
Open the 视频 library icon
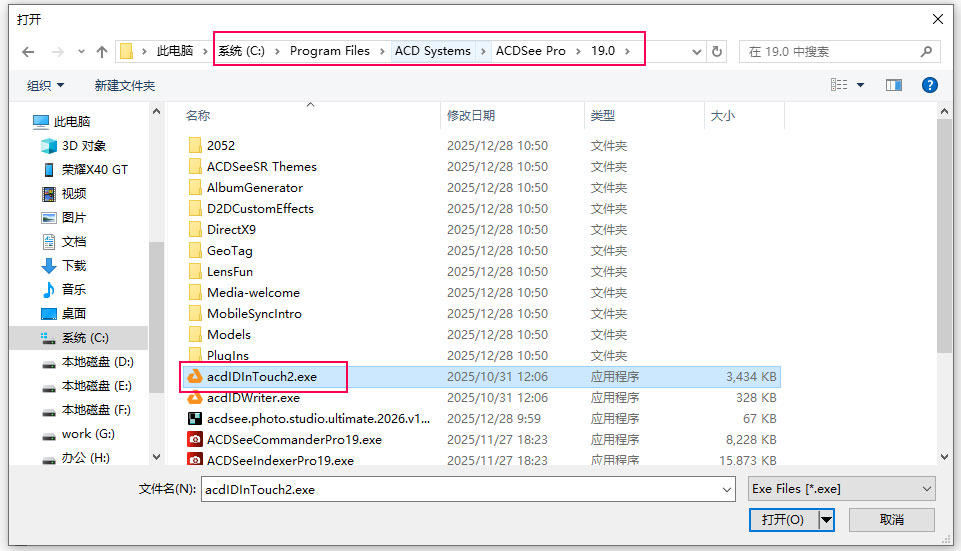[49, 194]
